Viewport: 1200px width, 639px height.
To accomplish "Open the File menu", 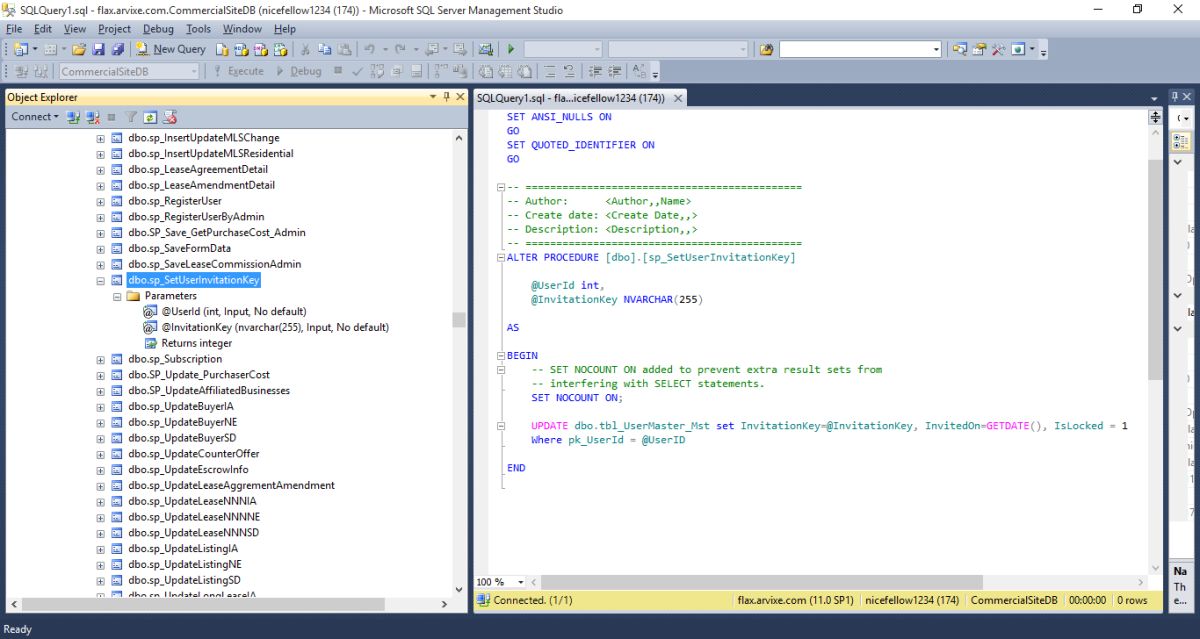I will (14, 29).
